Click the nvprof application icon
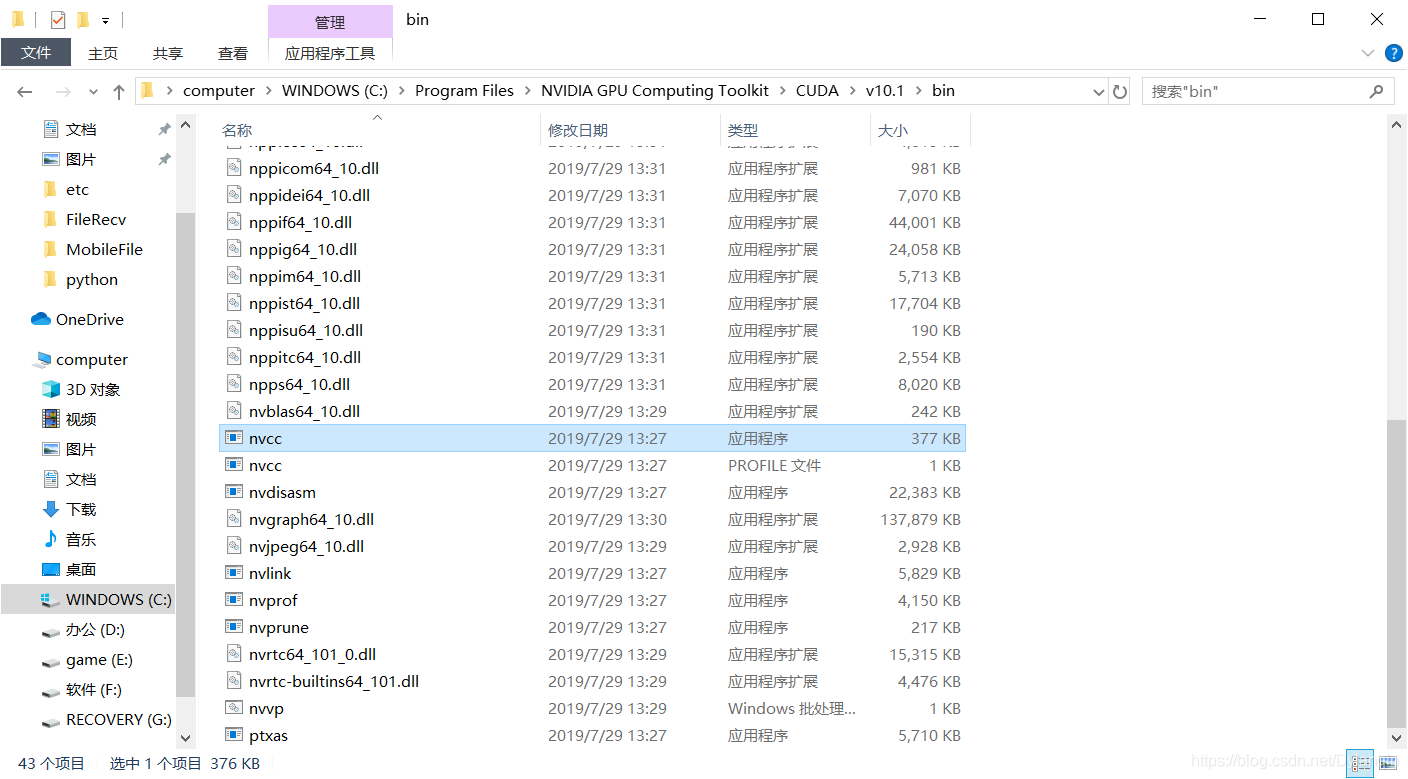1408x779 pixels. [x=234, y=600]
